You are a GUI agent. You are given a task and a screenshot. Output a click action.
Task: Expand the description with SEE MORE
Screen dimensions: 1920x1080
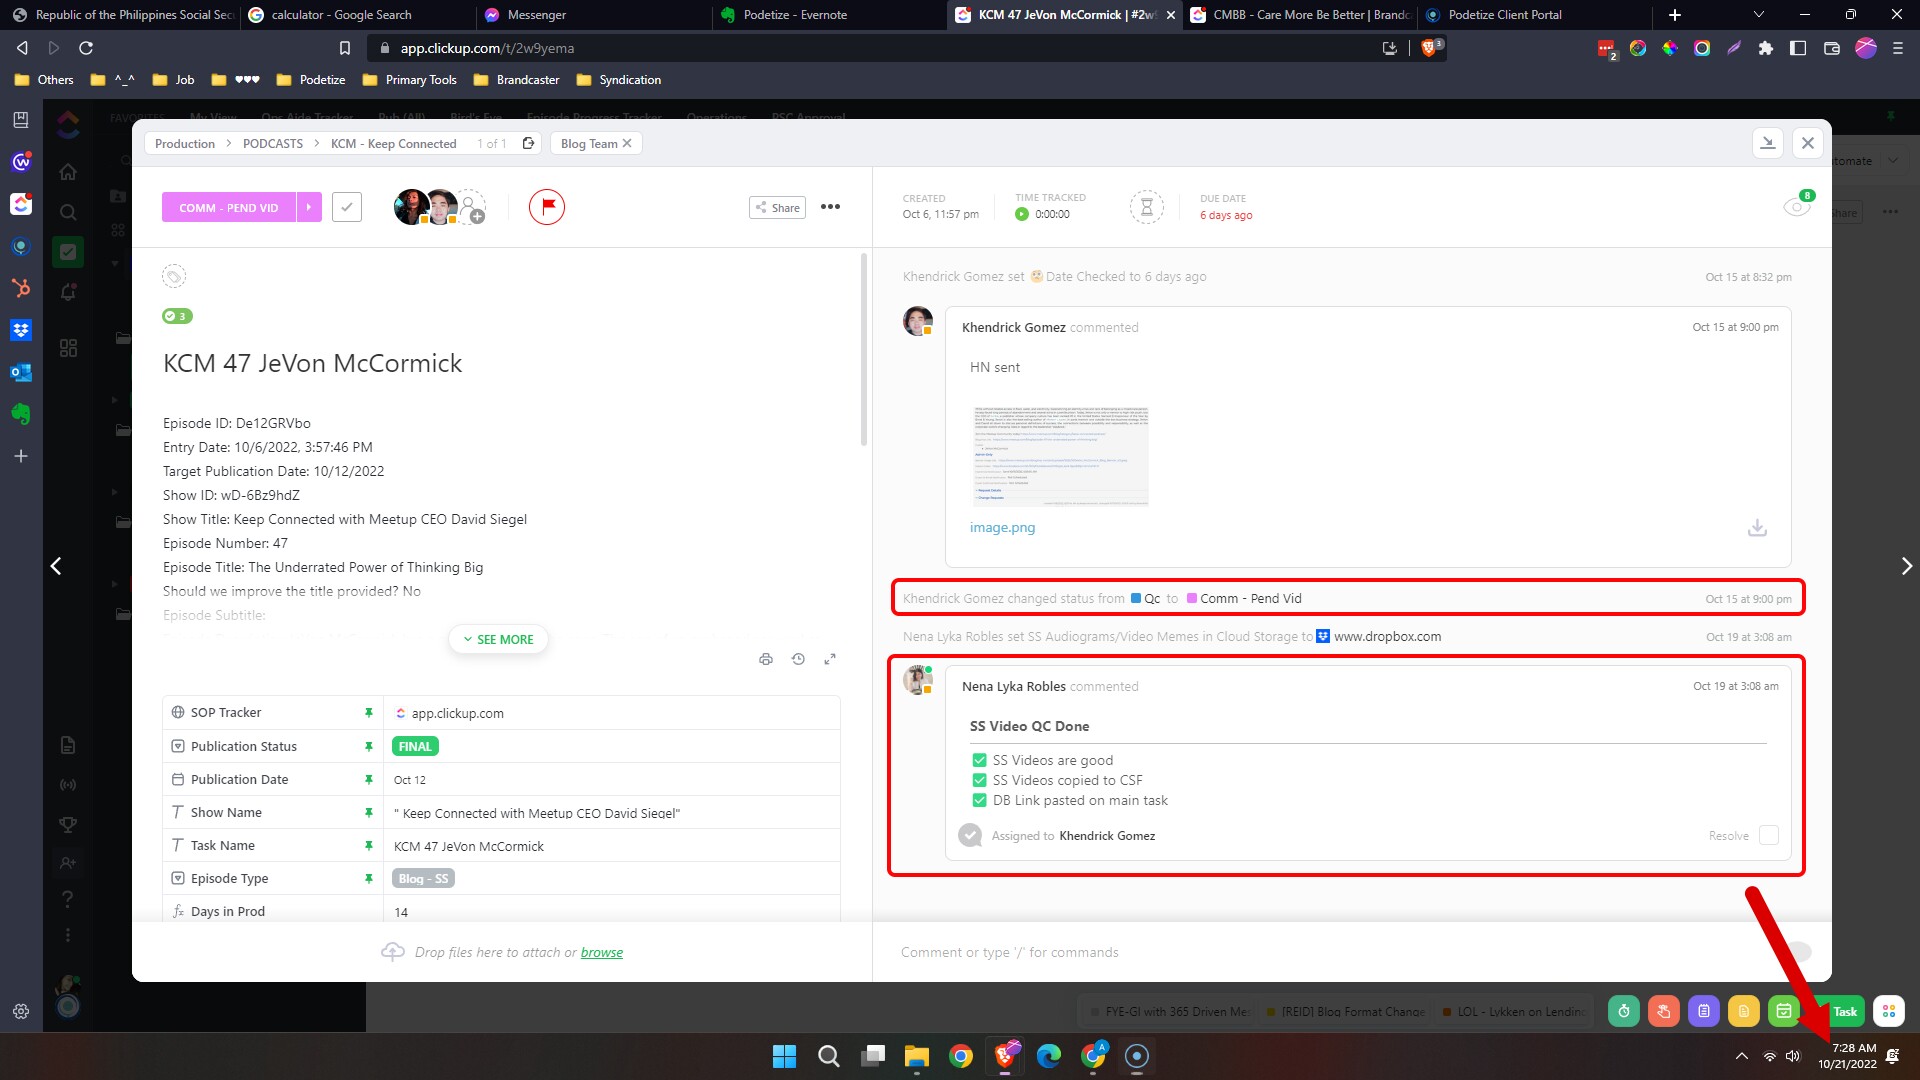498,639
